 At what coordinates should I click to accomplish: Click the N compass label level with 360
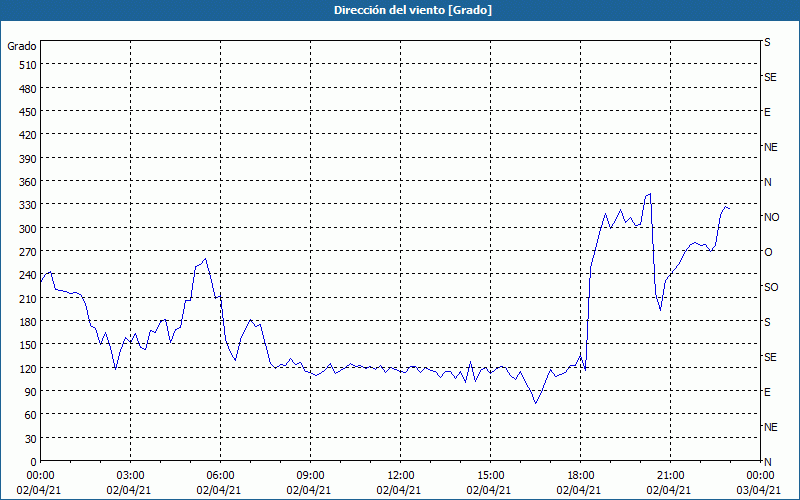(x=768, y=182)
